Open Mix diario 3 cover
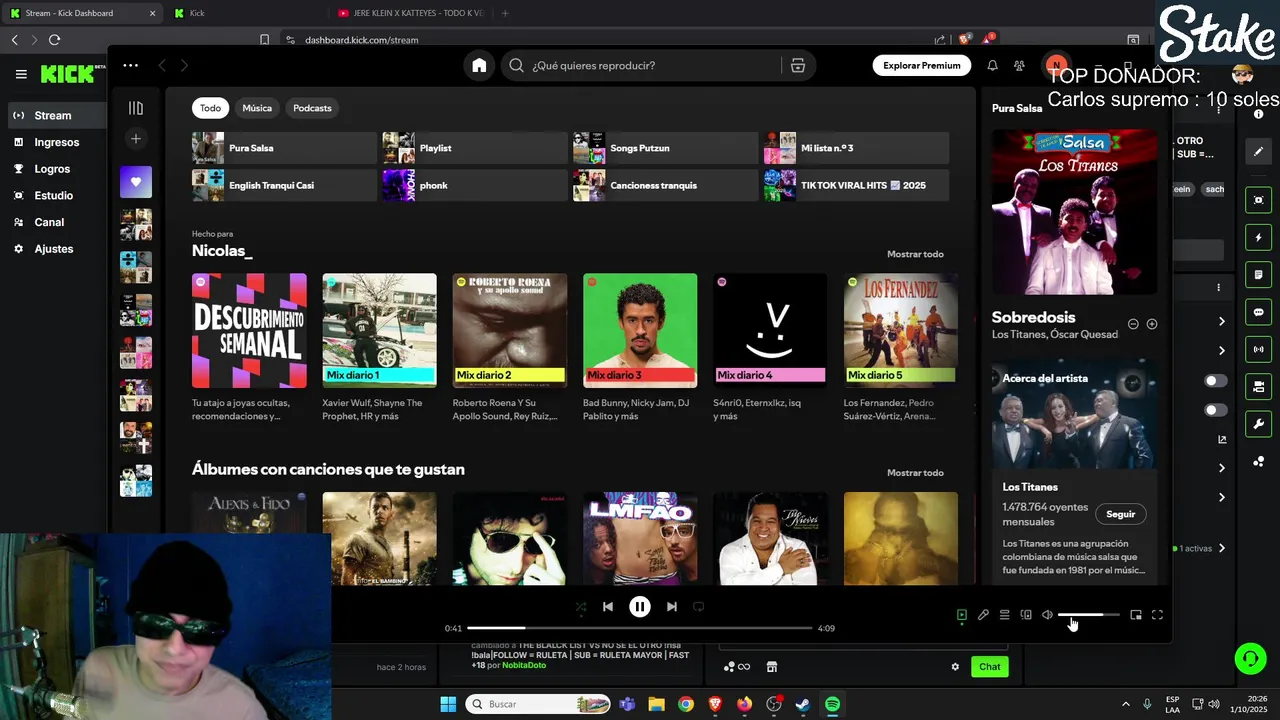Screen dimensions: 1280x720 pos(640,330)
